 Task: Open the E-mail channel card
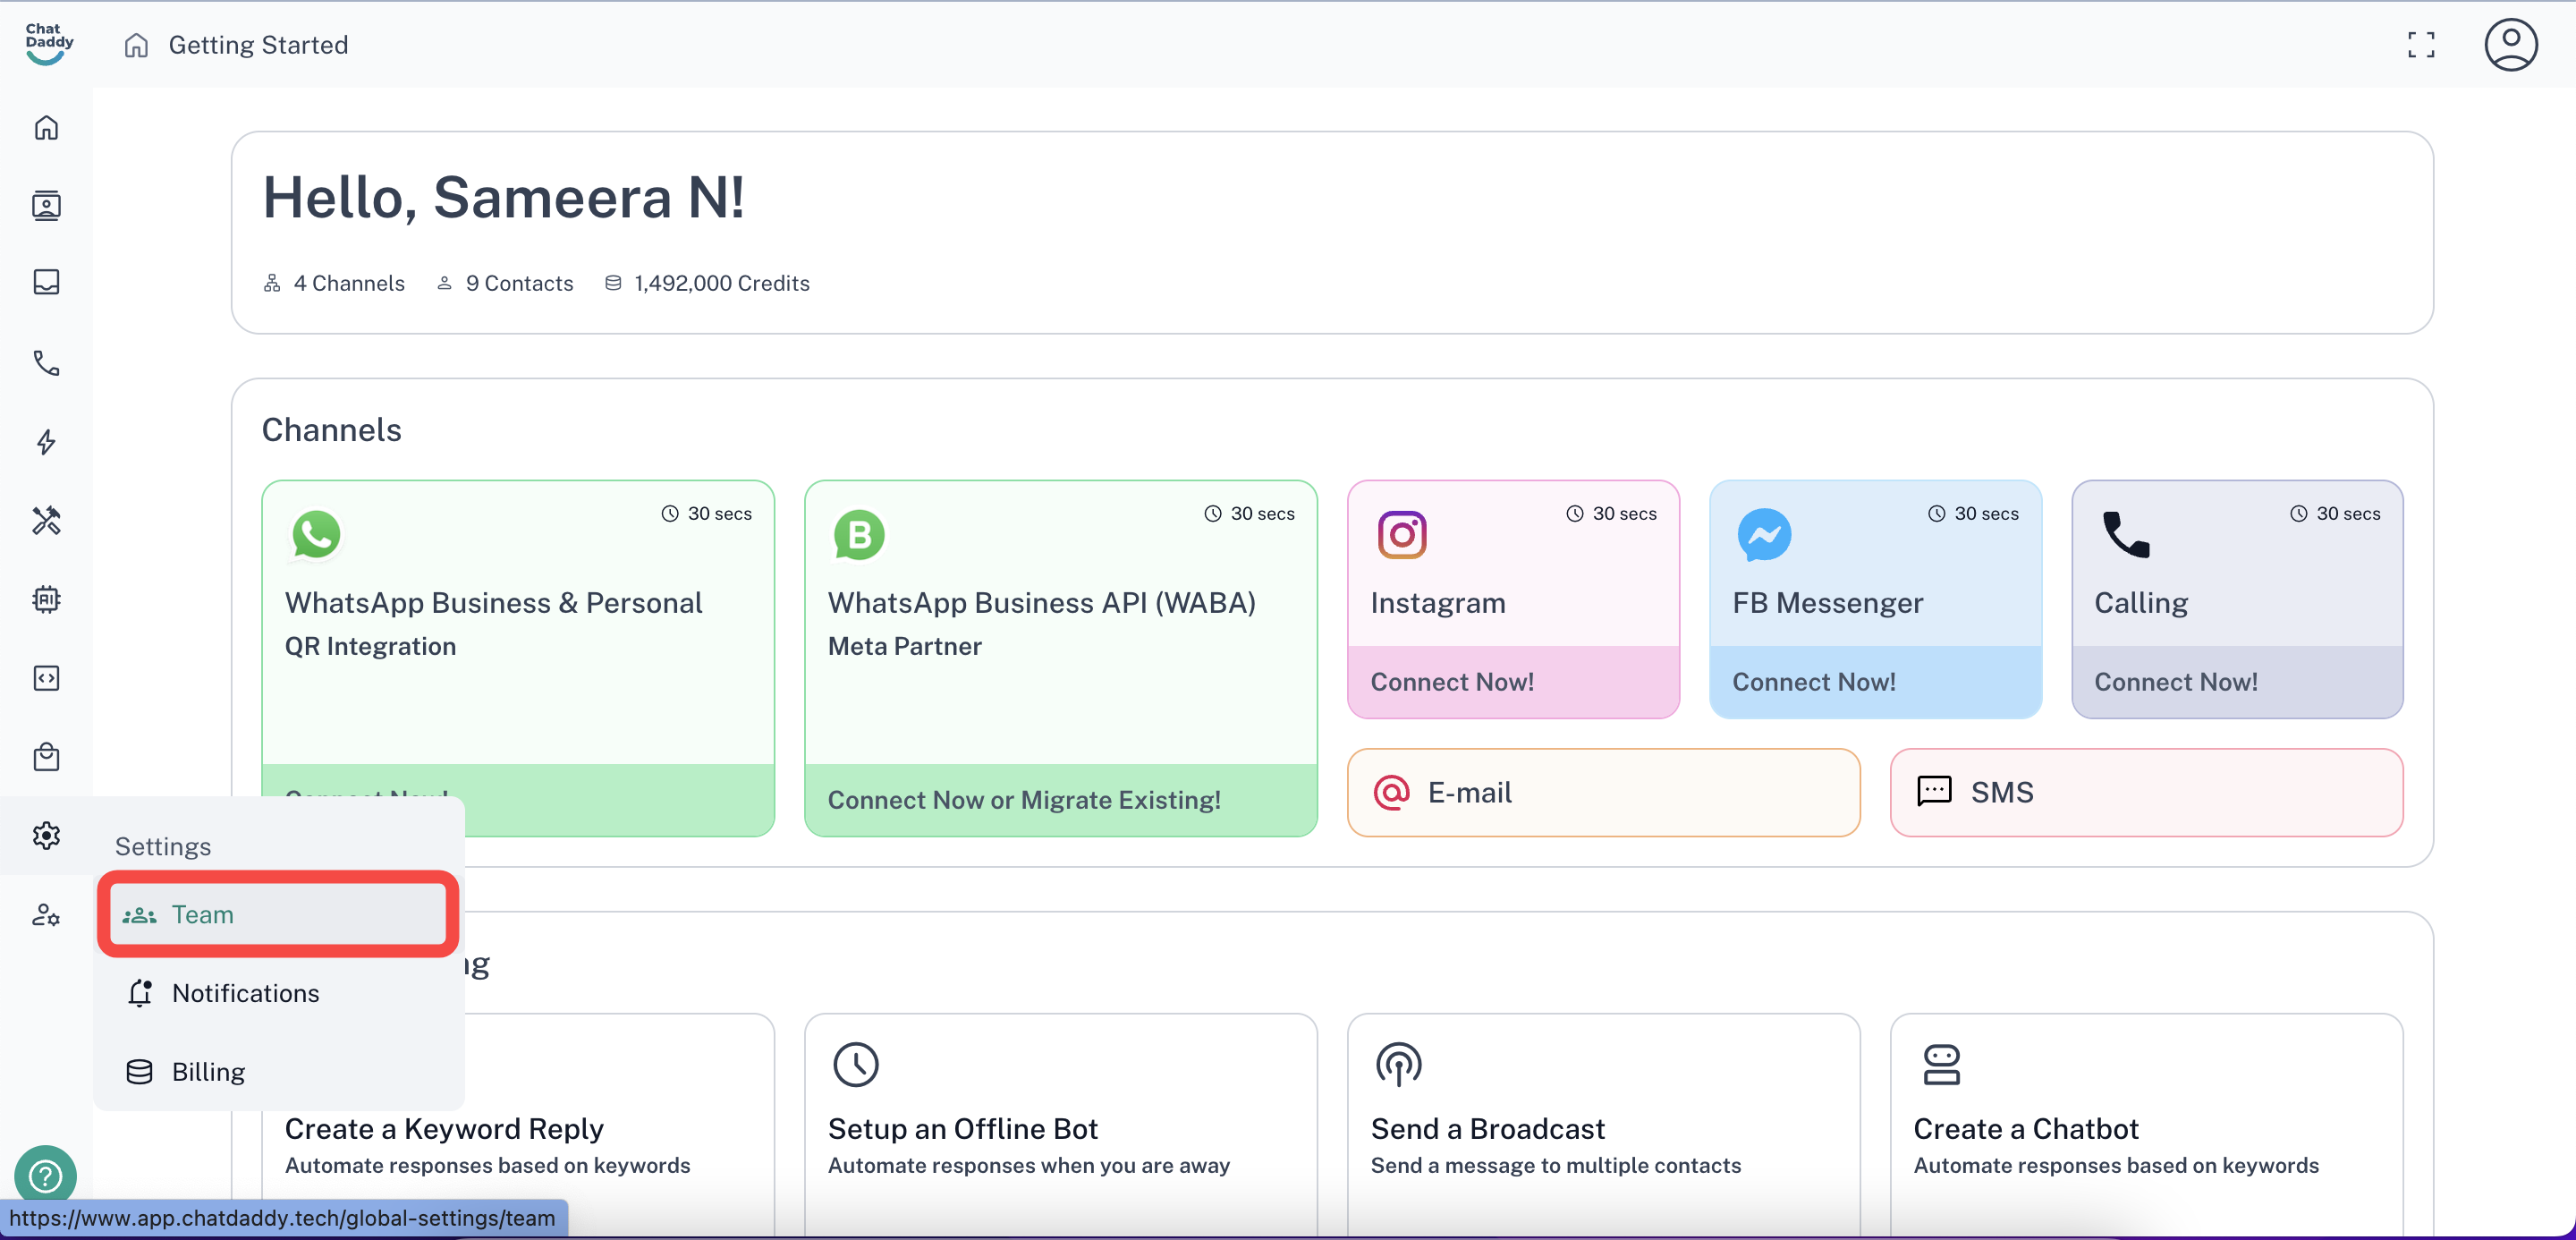click(x=1602, y=793)
